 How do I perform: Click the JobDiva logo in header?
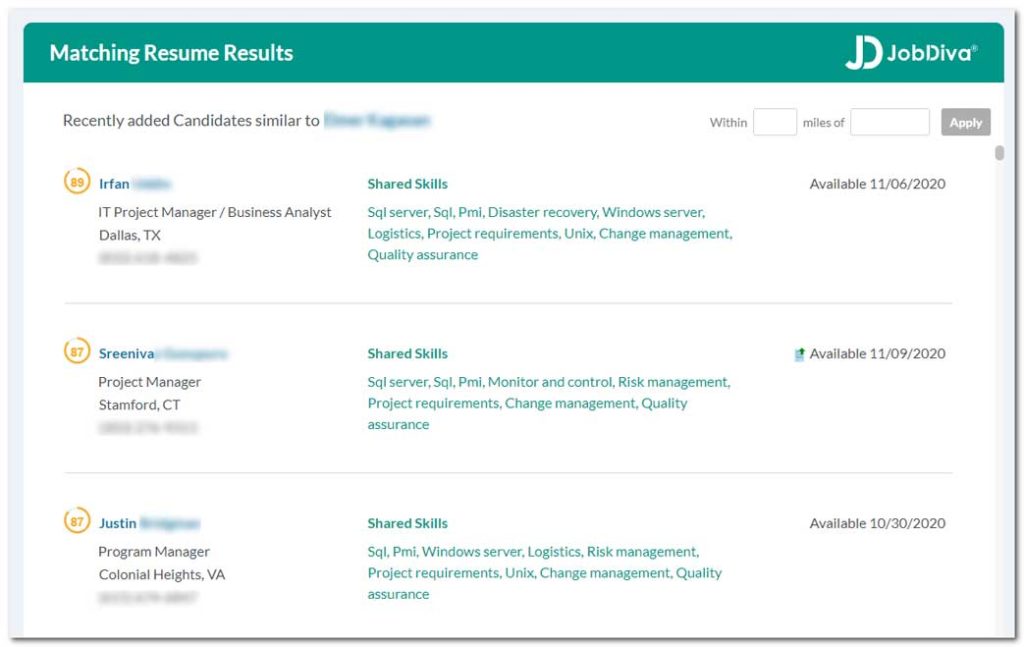point(910,53)
